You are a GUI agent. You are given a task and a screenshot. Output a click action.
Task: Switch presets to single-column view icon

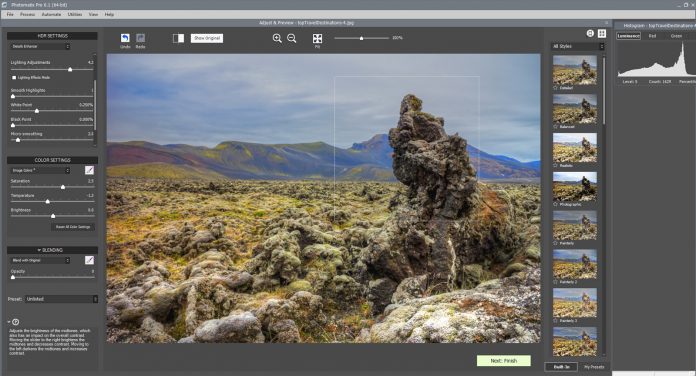tap(590, 33)
